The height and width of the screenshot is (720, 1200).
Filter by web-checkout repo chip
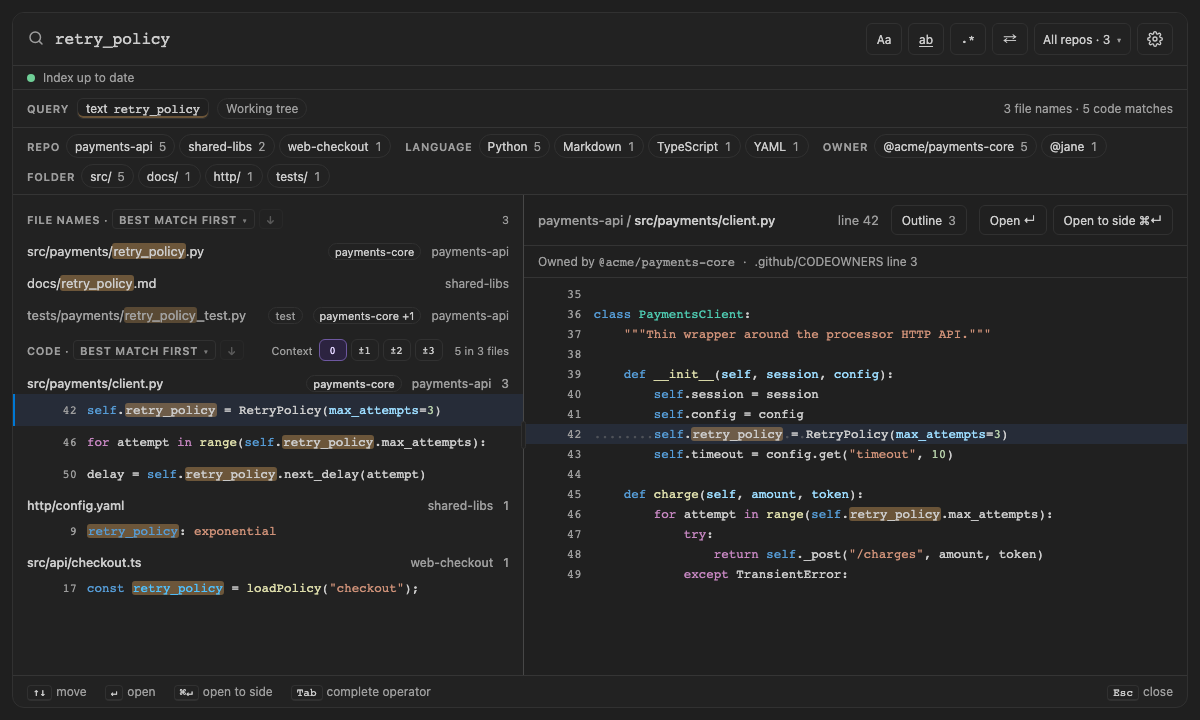(x=334, y=147)
